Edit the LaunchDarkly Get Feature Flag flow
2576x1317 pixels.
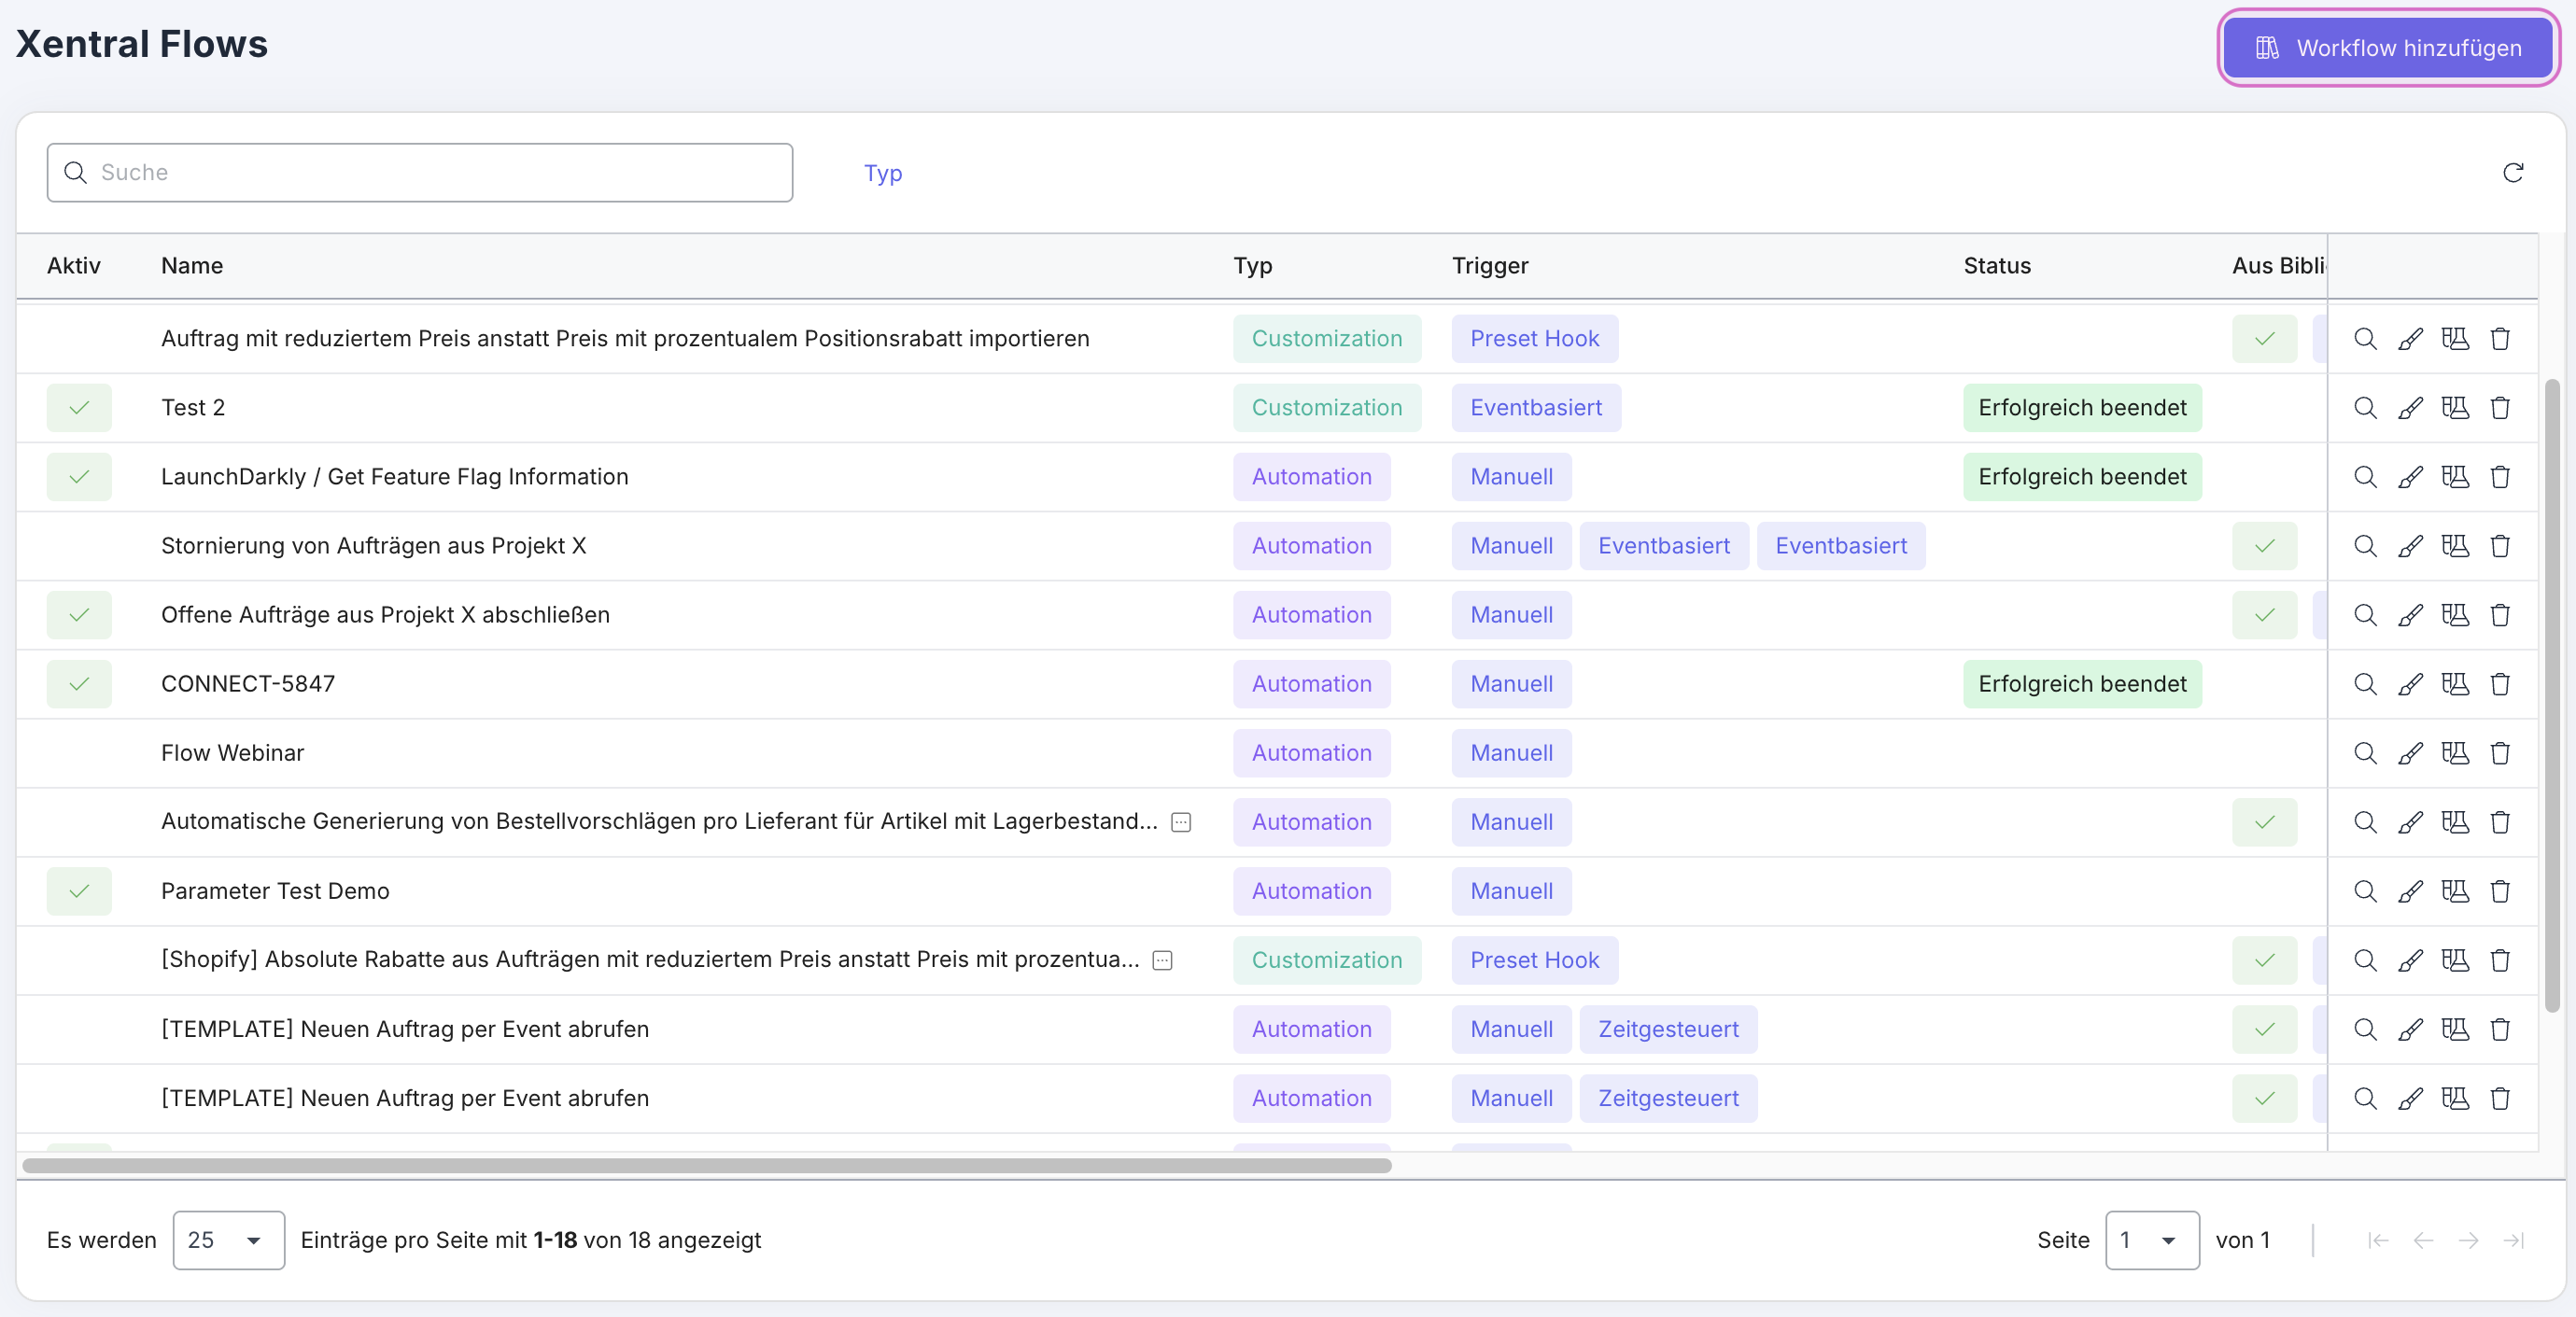(x=2410, y=477)
